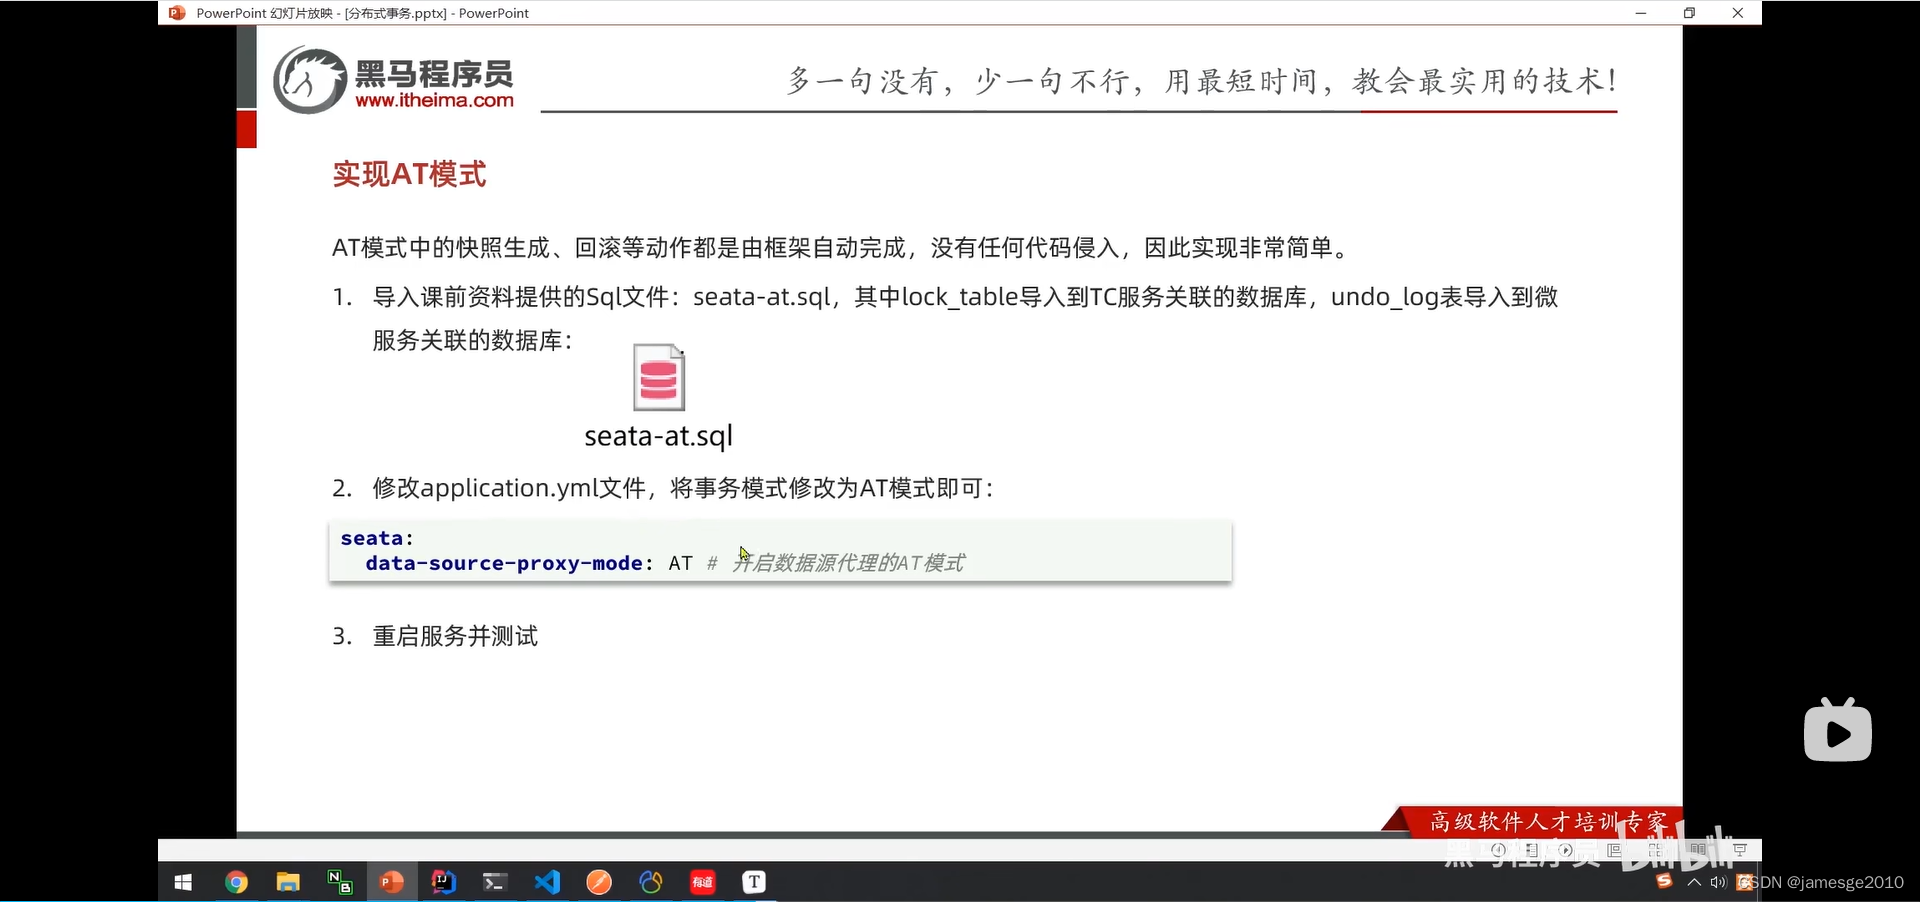Click the '黑马程序员' brand name in header
The image size is (1920, 902).
435,74
